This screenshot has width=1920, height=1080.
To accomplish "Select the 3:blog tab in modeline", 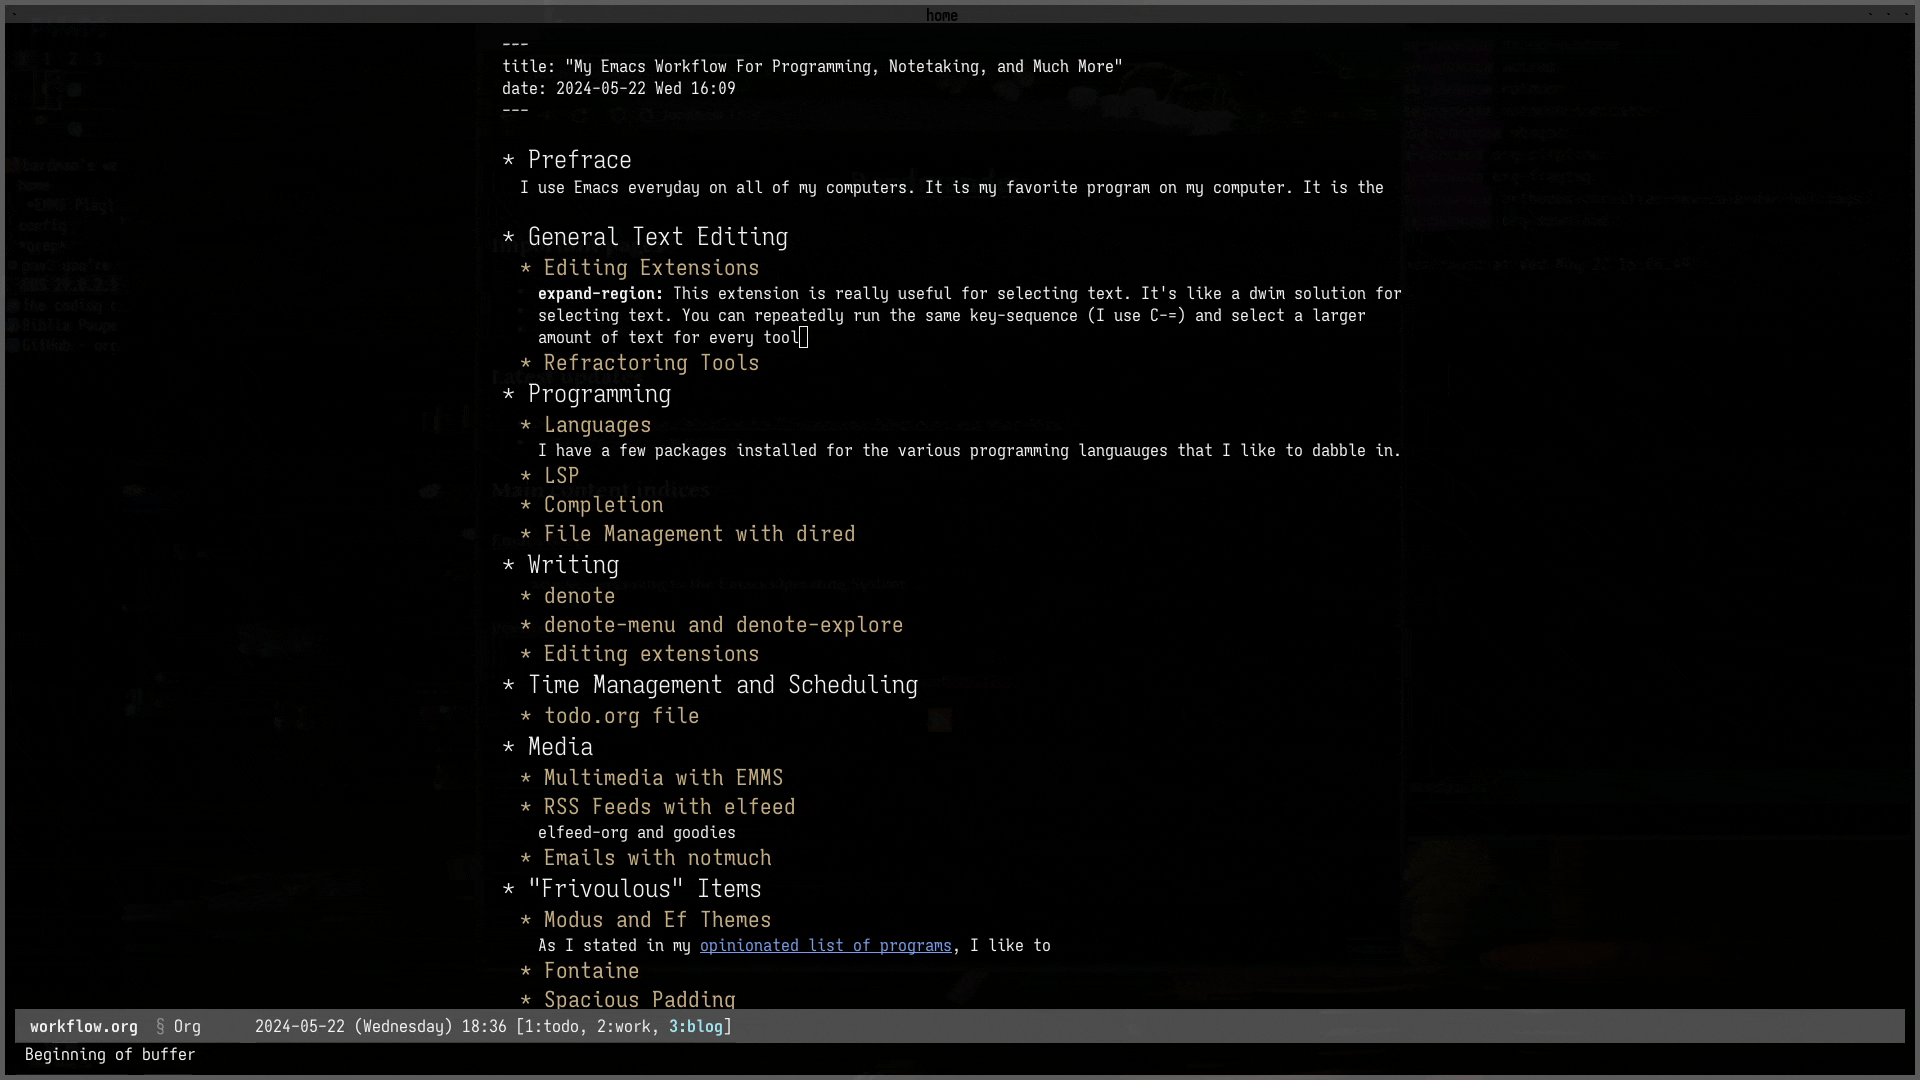I will 696,1027.
